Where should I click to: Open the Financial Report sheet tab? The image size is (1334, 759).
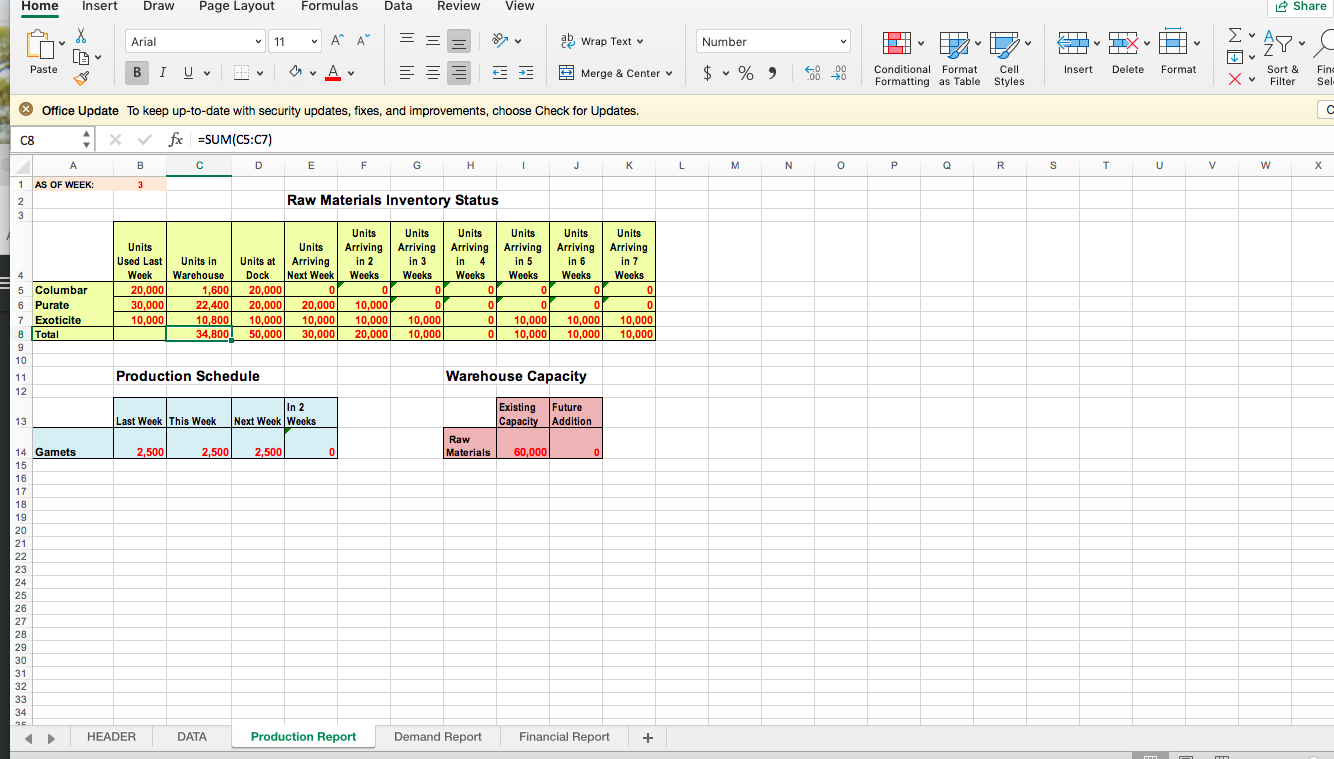(x=564, y=737)
